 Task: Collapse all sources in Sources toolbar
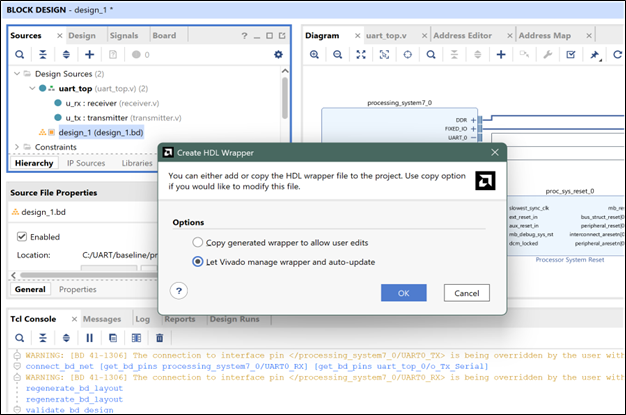click(43, 55)
